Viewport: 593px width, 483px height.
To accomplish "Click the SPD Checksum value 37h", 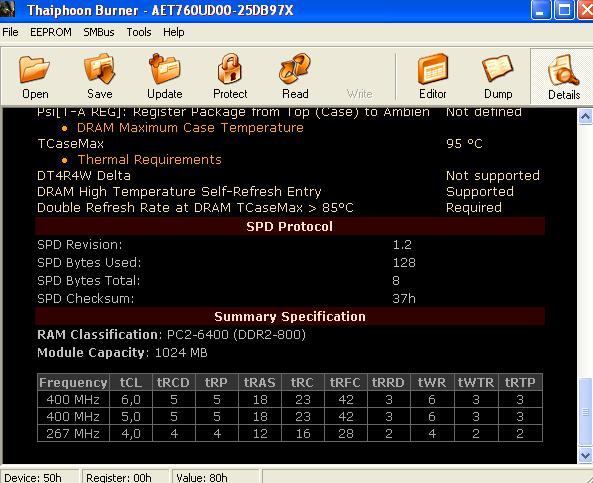I will click(x=404, y=298).
